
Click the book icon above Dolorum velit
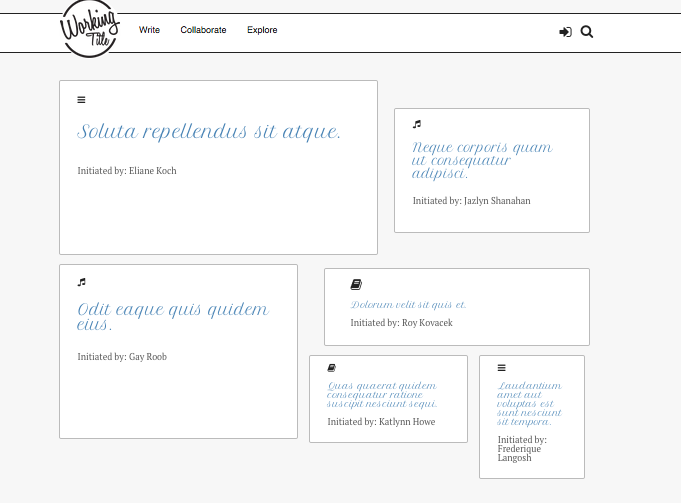point(356,285)
